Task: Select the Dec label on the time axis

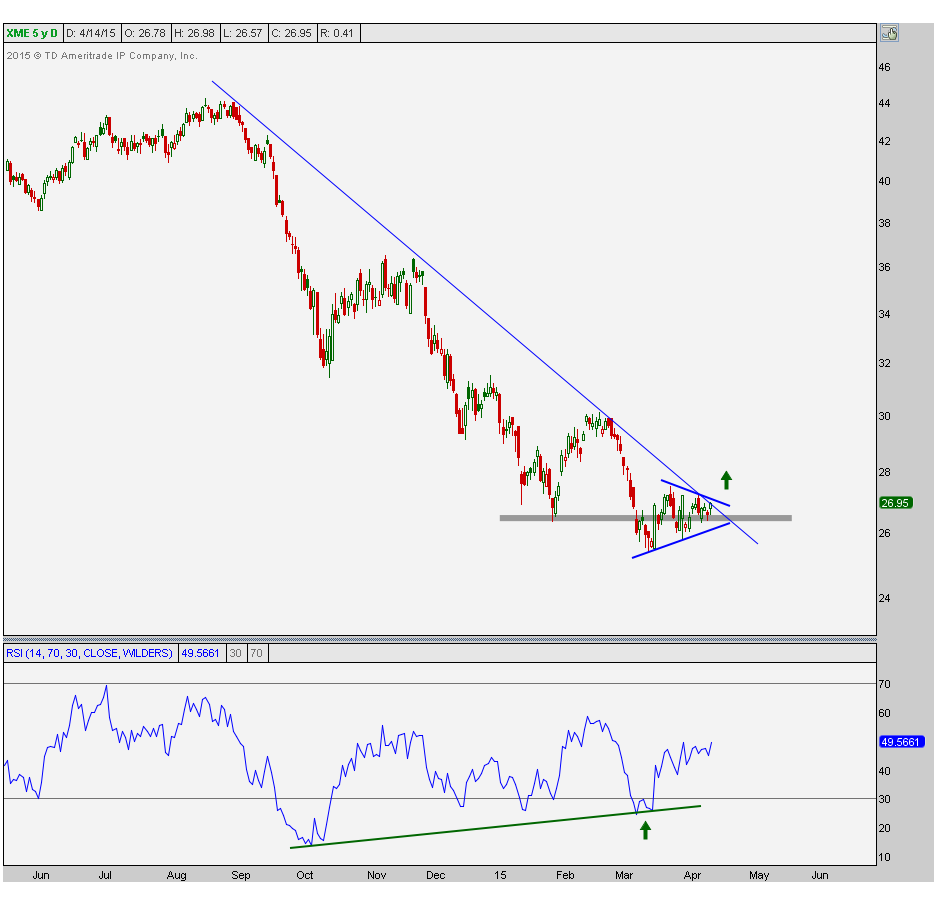Action: click(436, 875)
